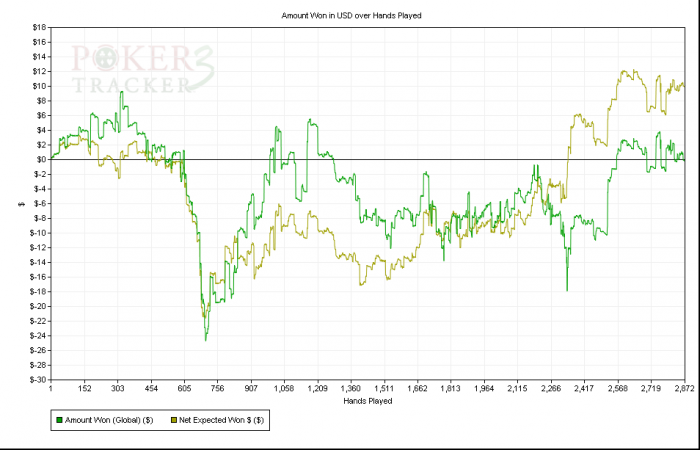Click the x-axis tick label '2,266'
This screenshot has width=700, height=450.
click(x=551, y=389)
